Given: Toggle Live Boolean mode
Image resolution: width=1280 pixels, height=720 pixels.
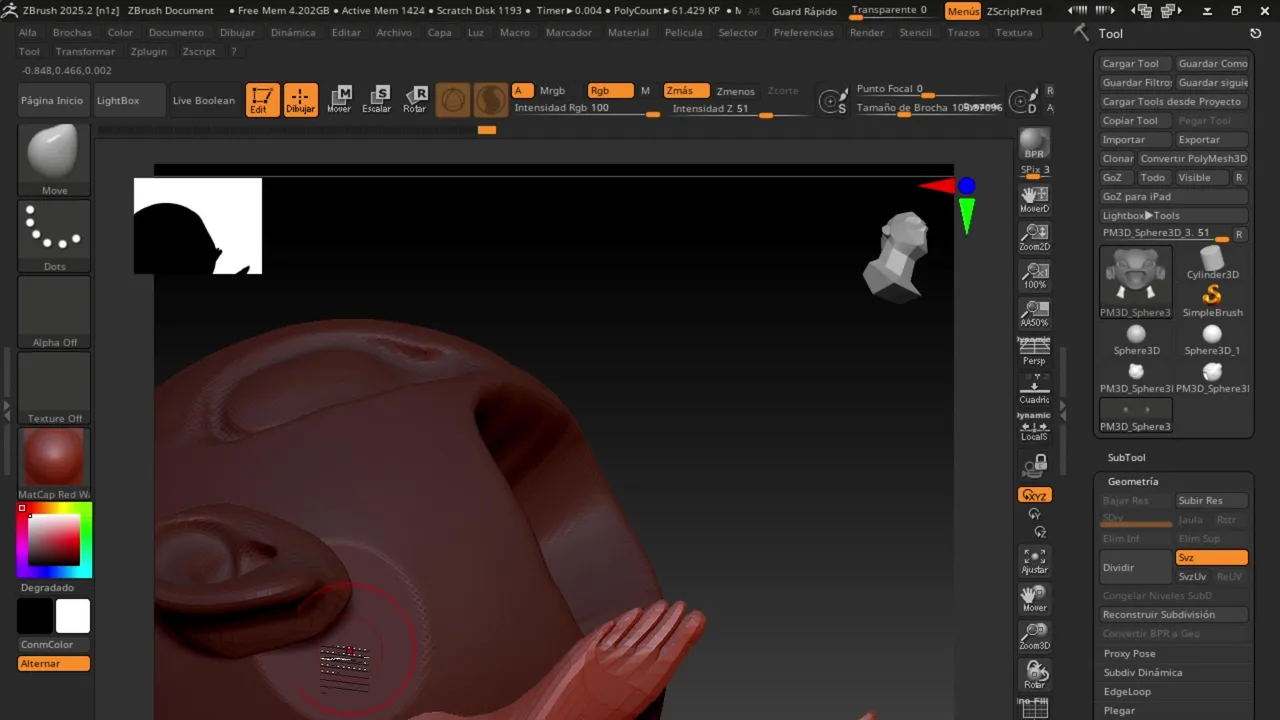Looking at the screenshot, I should tap(204, 100).
